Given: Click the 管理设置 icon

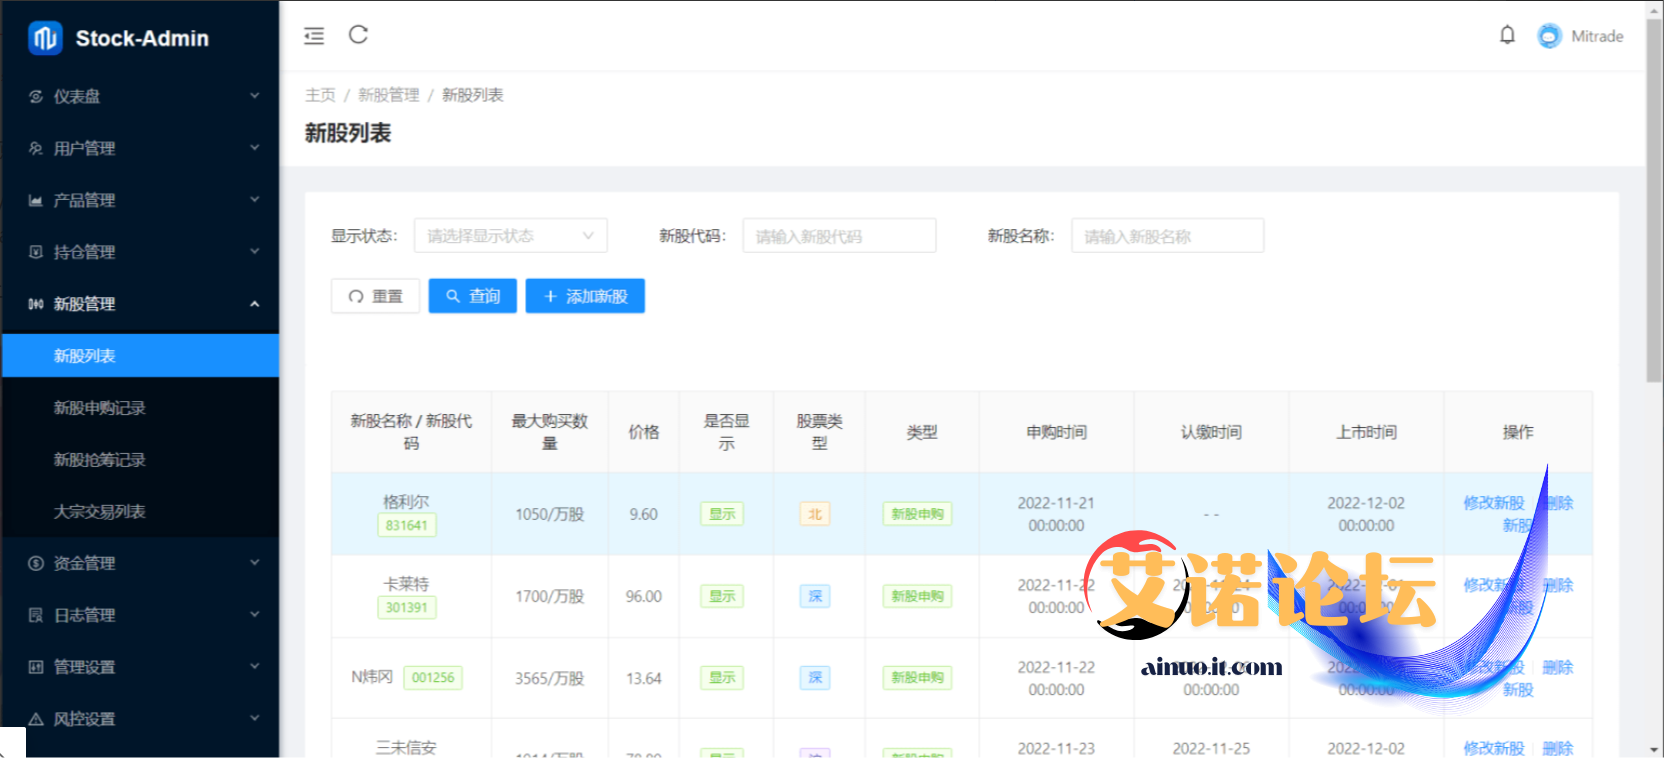Looking at the screenshot, I should tap(36, 667).
